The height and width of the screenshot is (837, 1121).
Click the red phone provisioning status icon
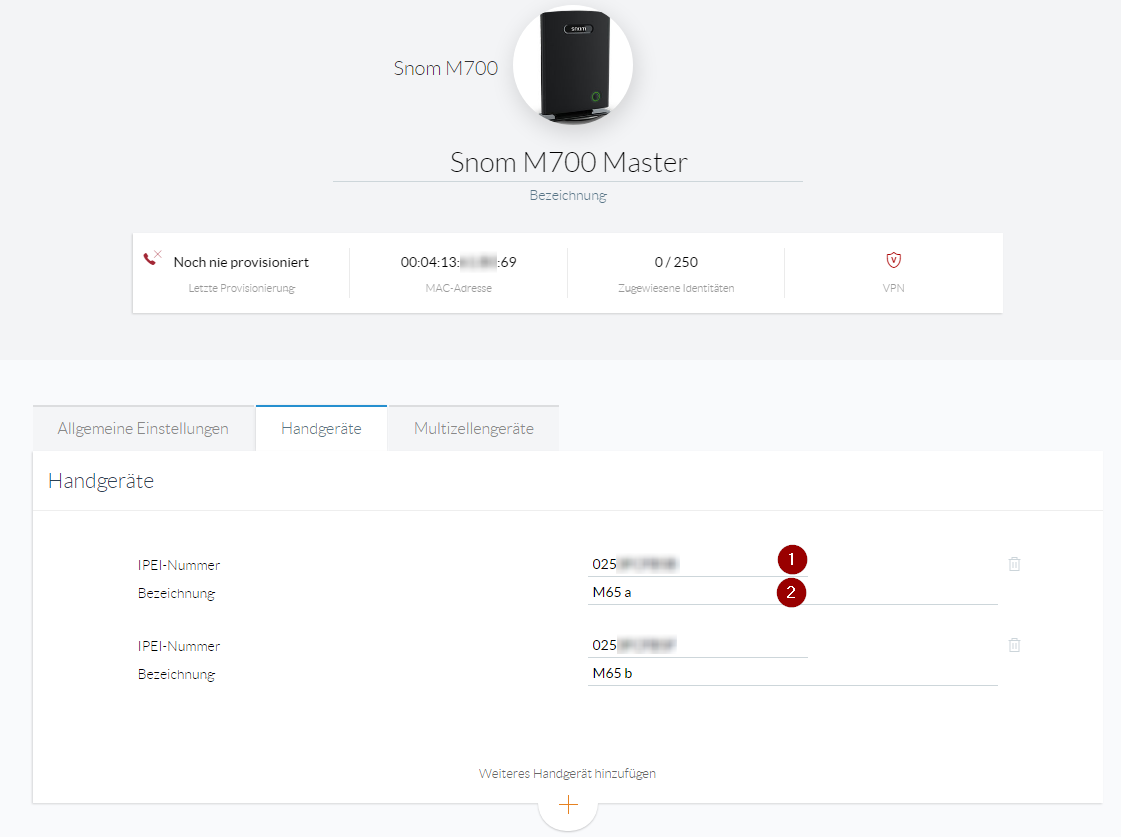152,258
